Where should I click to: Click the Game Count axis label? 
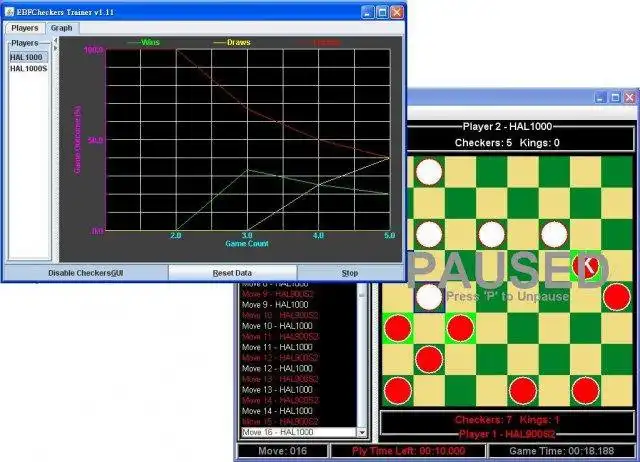(247, 244)
